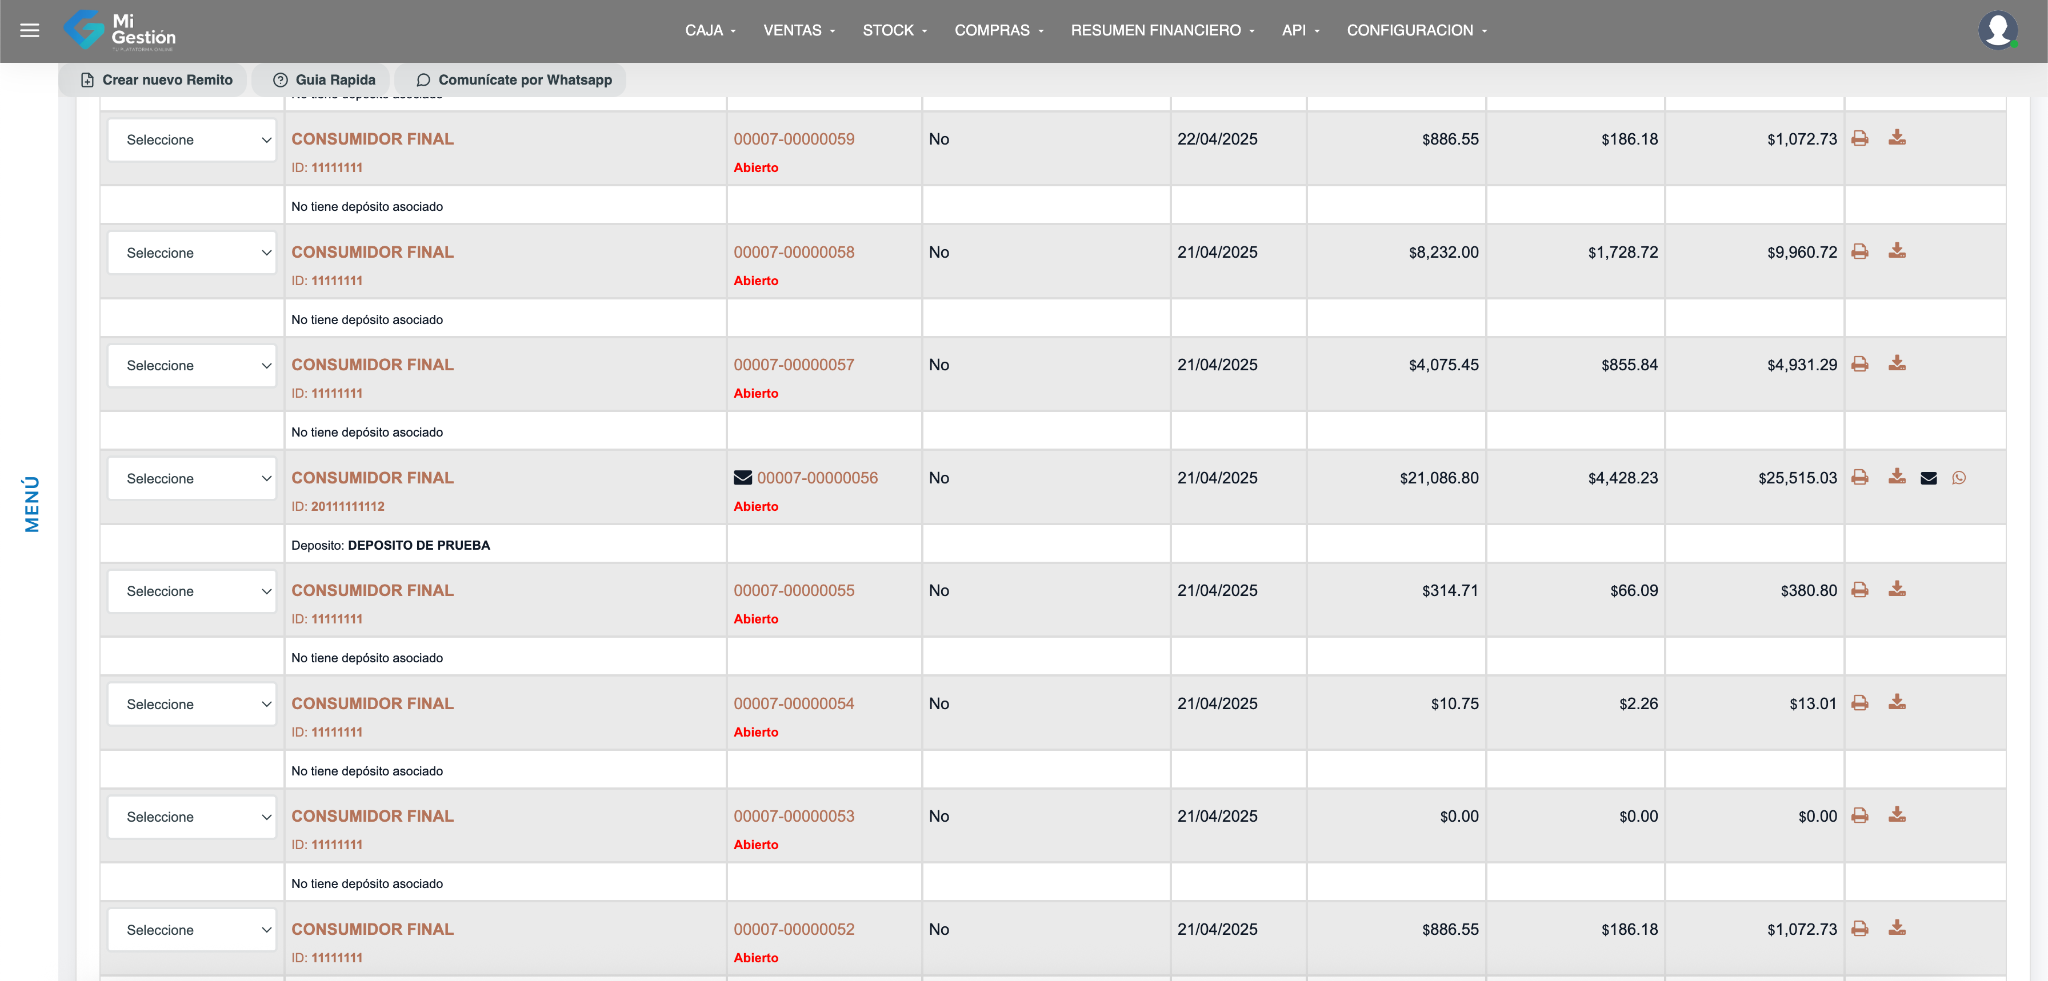Viewport: 2048px width, 981px height.
Task: Download remito 00007-00000055
Action: click(1896, 590)
